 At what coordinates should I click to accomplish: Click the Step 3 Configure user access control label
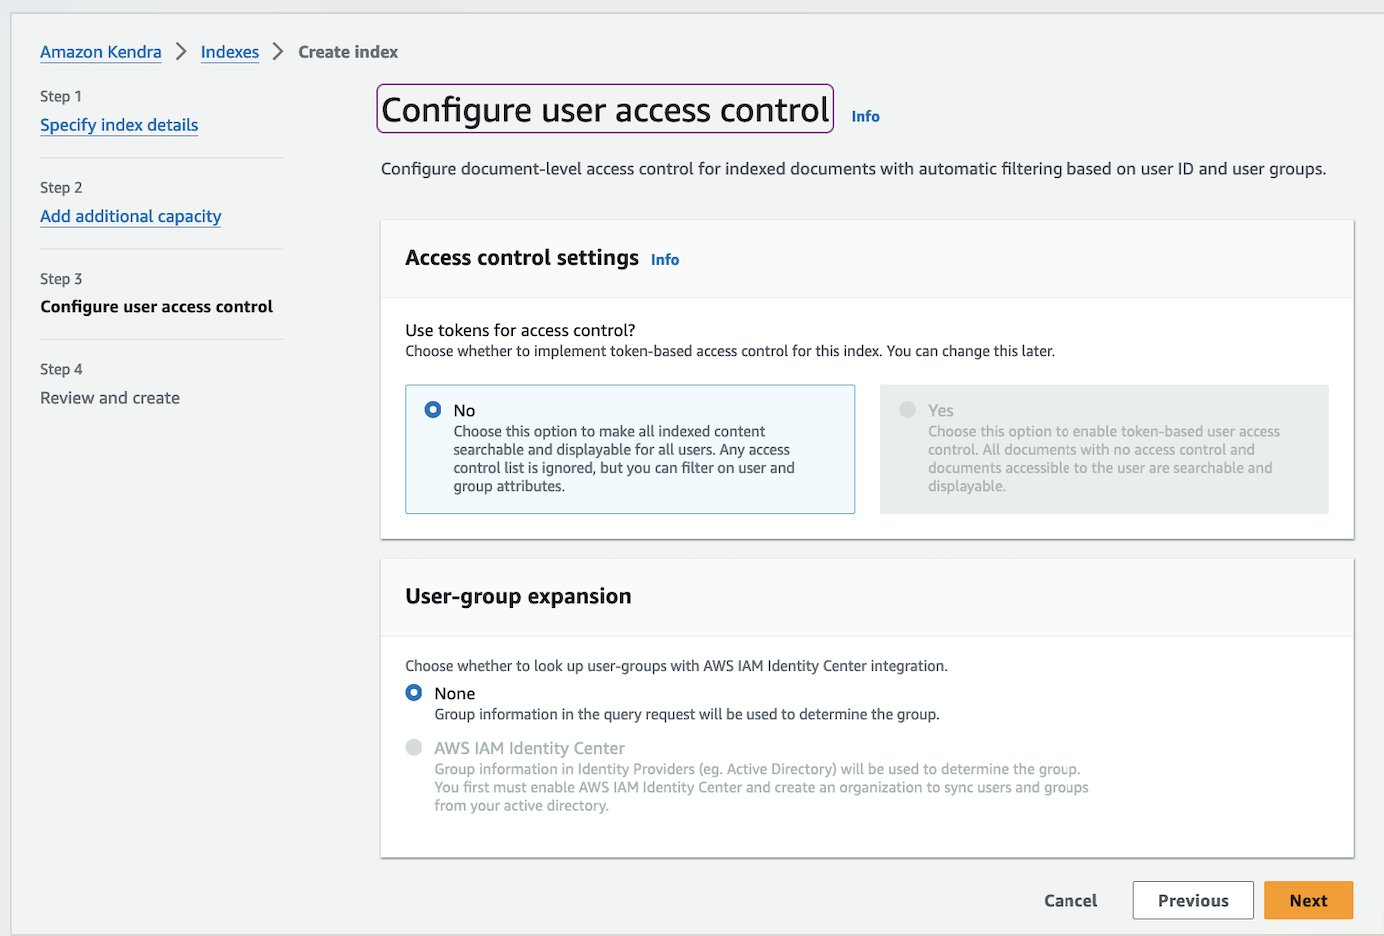click(x=157, y=306)
